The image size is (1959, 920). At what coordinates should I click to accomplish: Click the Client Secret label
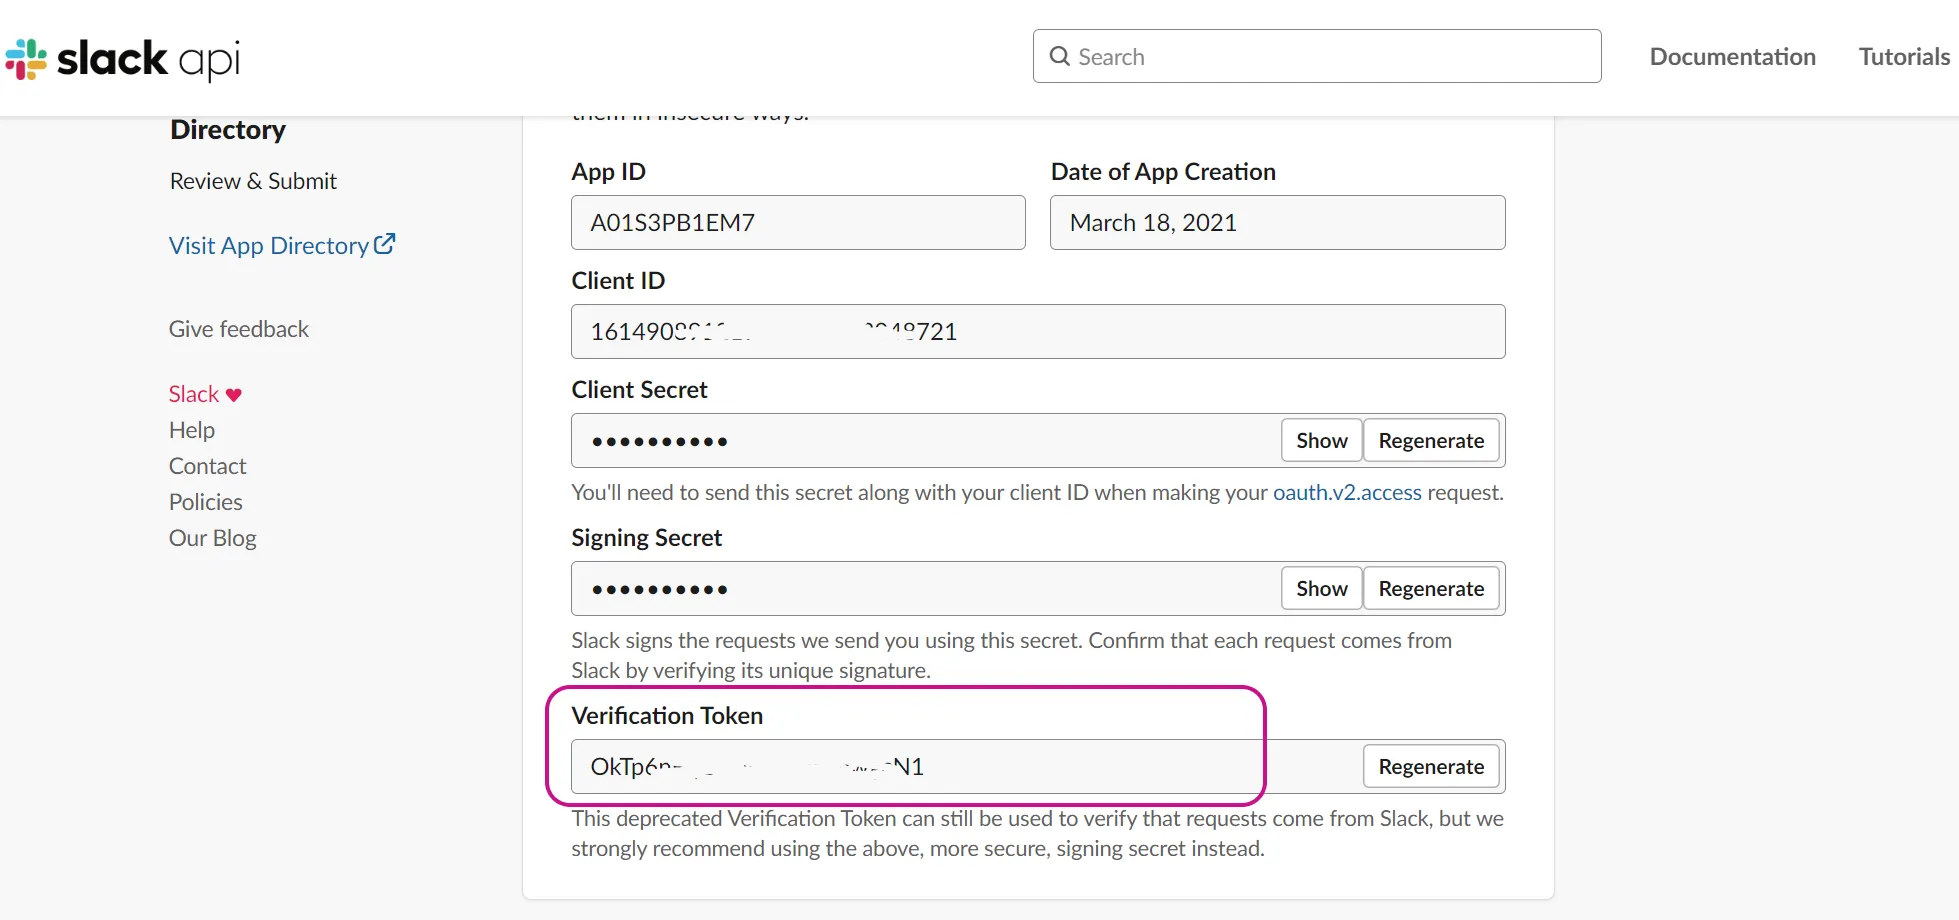point(639,390)
